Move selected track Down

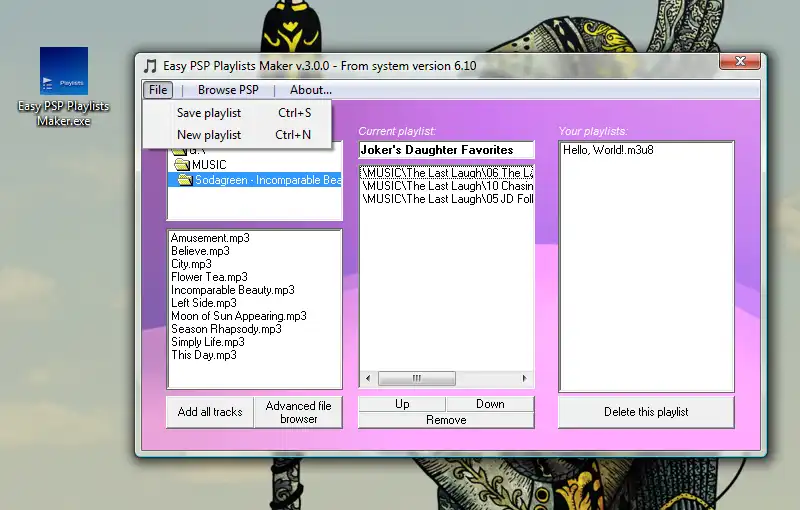[490, 404]
